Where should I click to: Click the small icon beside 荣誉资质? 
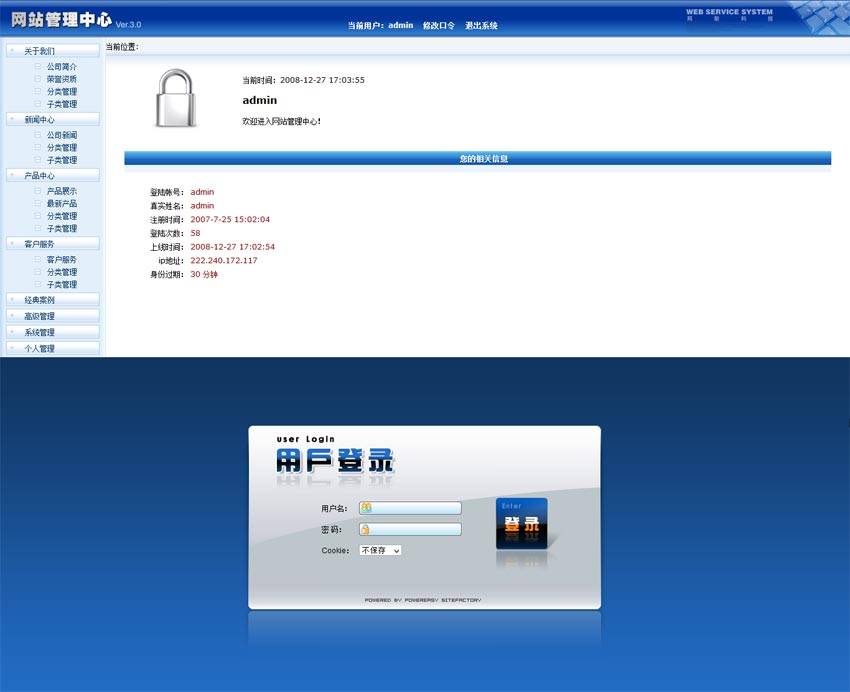pyautogui.click(x=38, y=79)
